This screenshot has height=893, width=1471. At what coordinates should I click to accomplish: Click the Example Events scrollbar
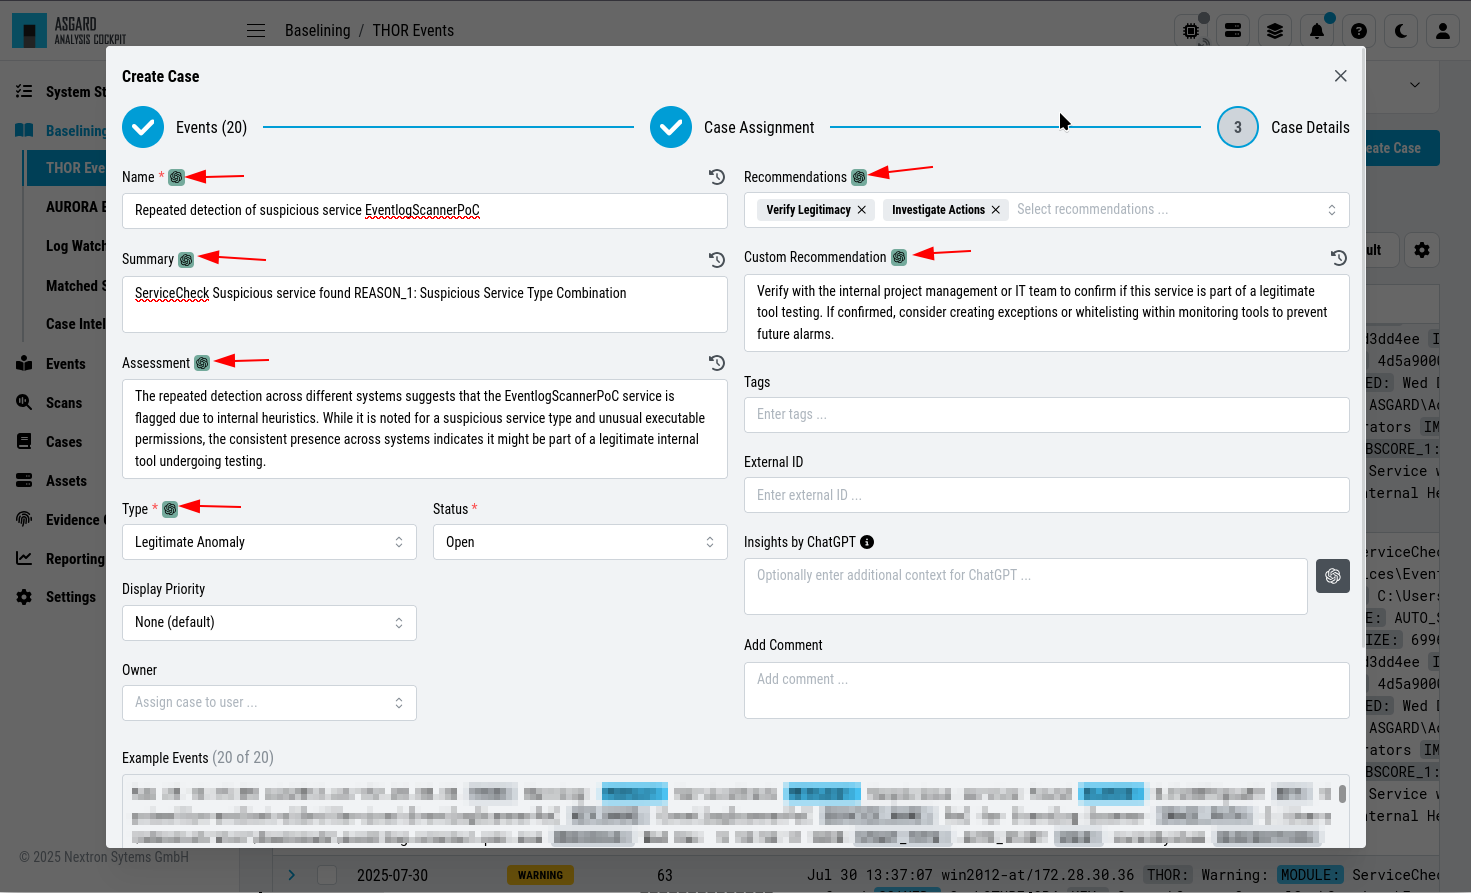[1342, 794]
